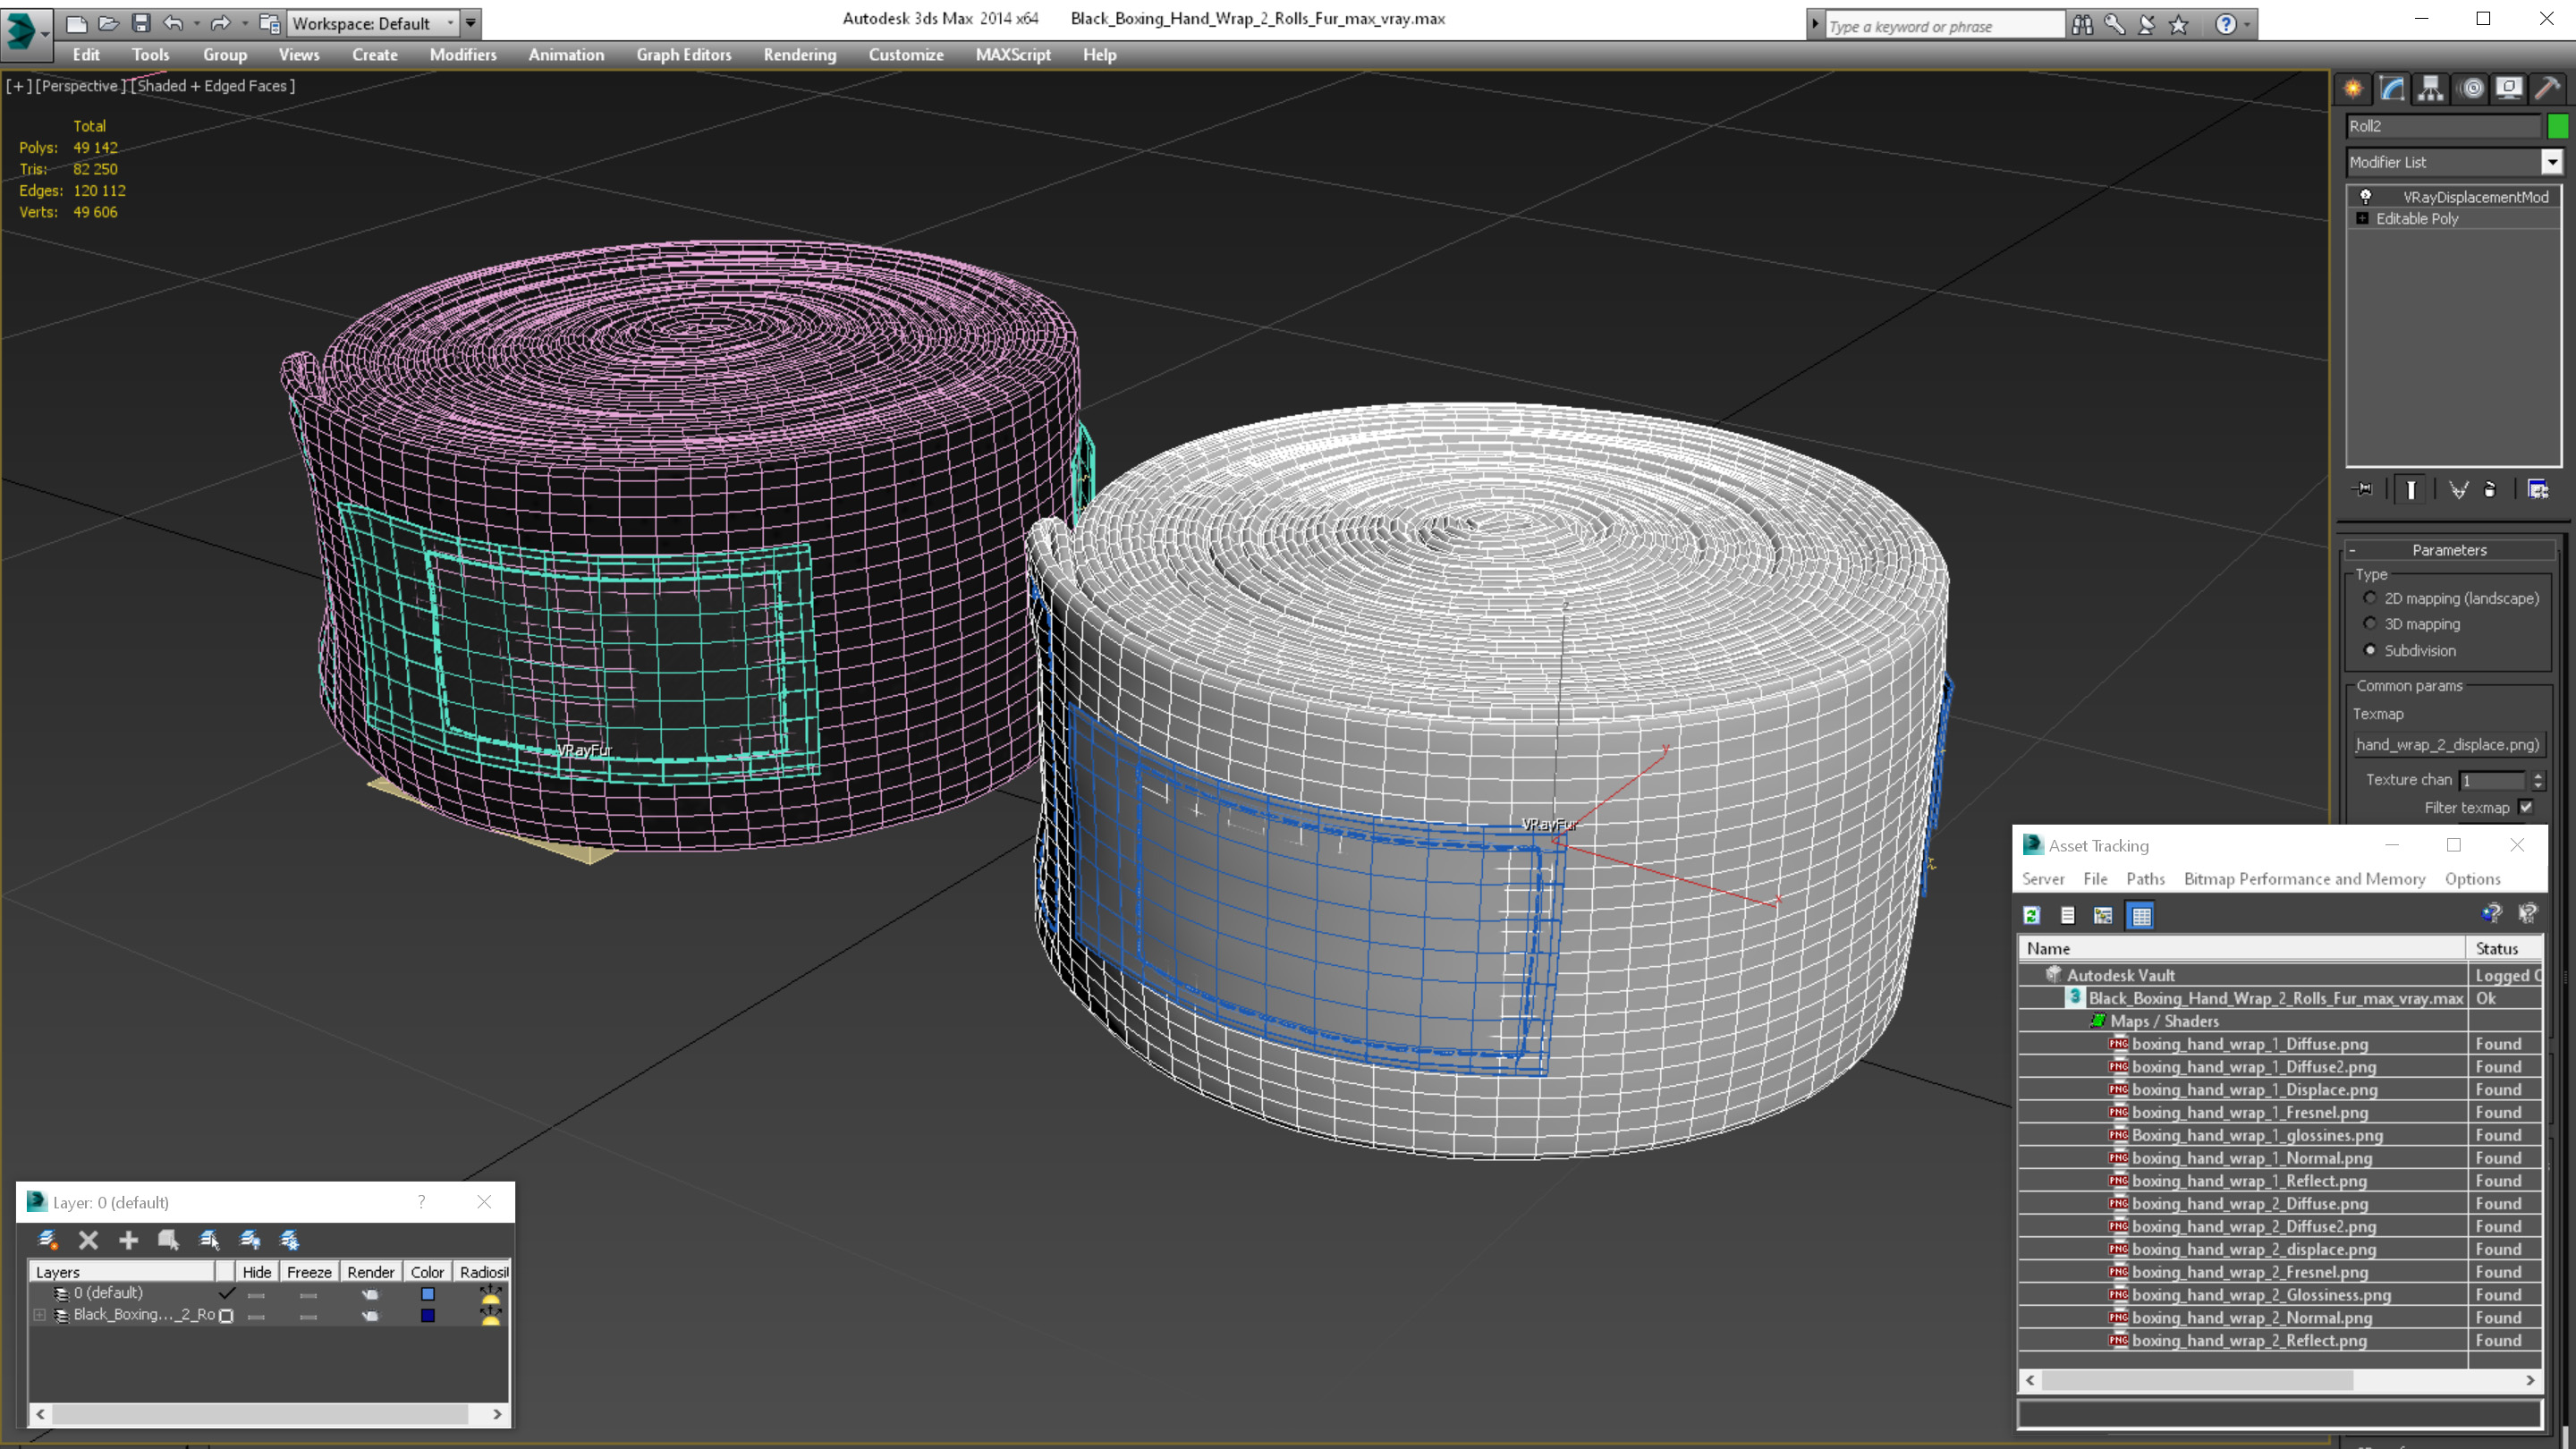Switch to the Create panel star icon
Screen dimensions: 2576x1449
pyautogui.click(x=2353, y=89)
